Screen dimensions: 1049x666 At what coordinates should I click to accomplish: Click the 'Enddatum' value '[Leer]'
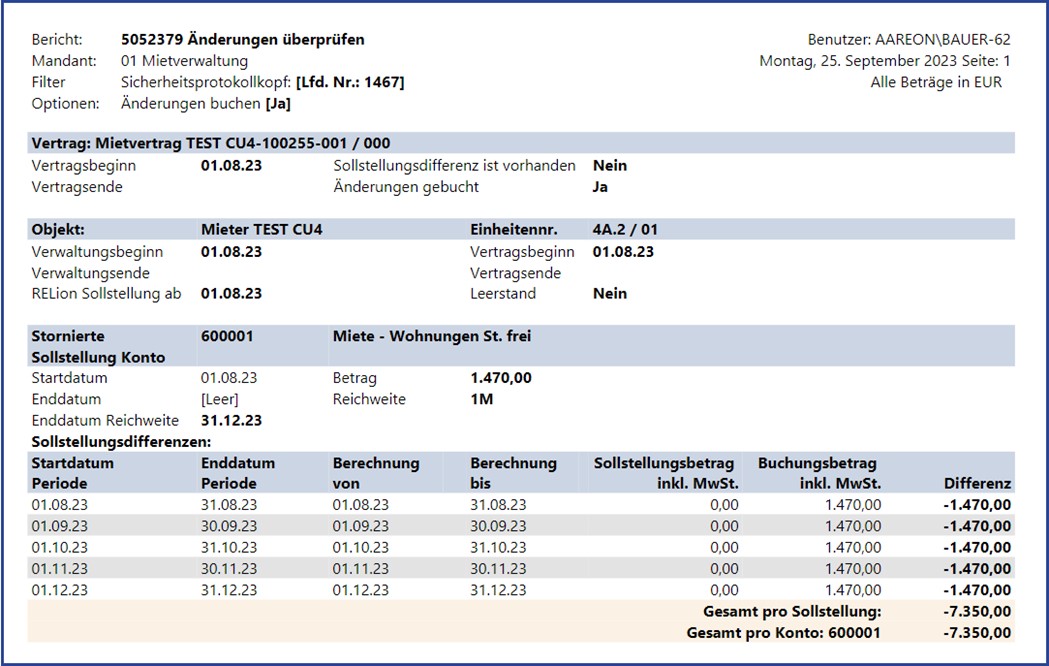click(x=220, y=400)
